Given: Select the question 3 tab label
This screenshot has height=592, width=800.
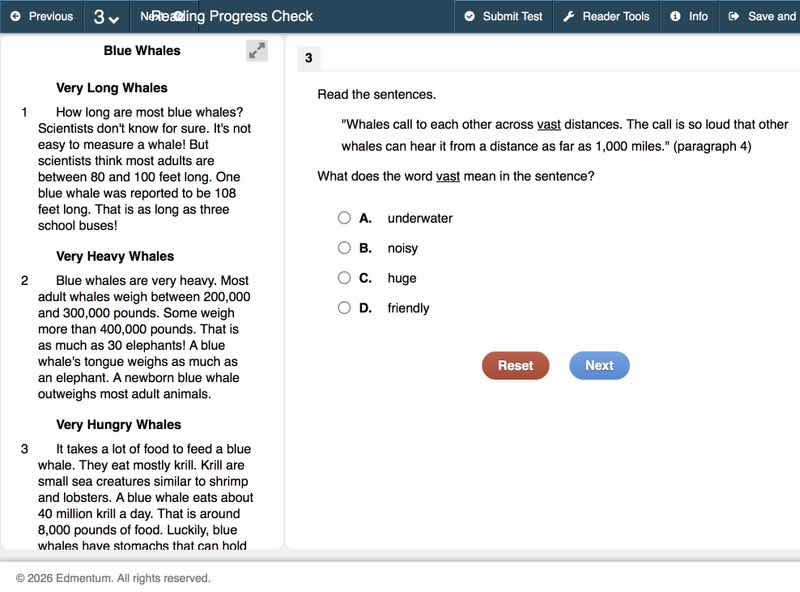Looking at the screenshot, I should coord(308,59).
